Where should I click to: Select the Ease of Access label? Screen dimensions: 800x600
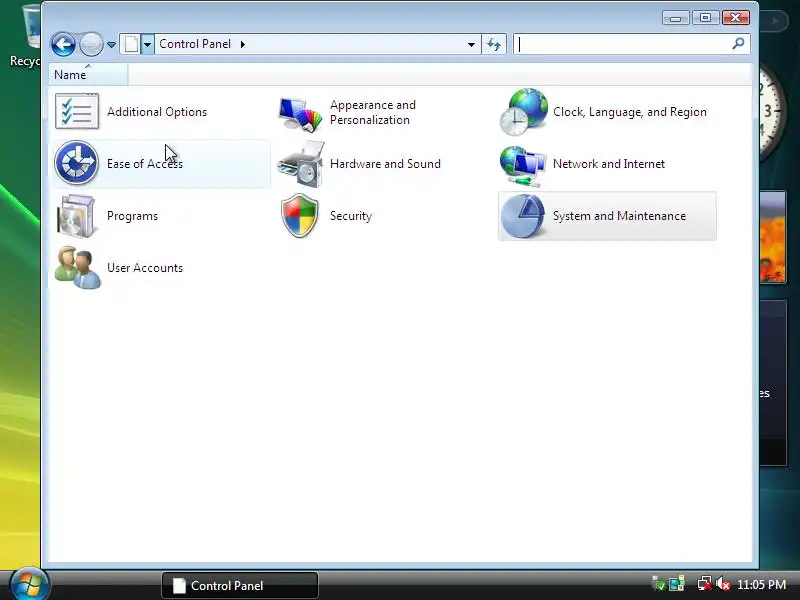point(145,164)
